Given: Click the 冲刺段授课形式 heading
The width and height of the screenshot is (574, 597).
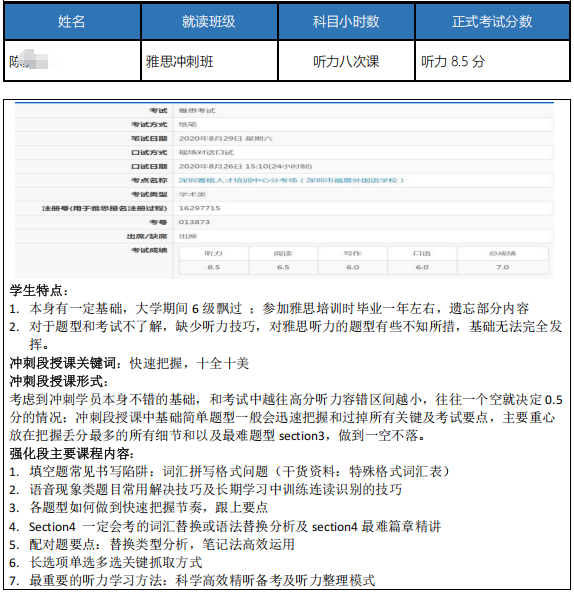Looking at the screenshot, I should 59,381.
